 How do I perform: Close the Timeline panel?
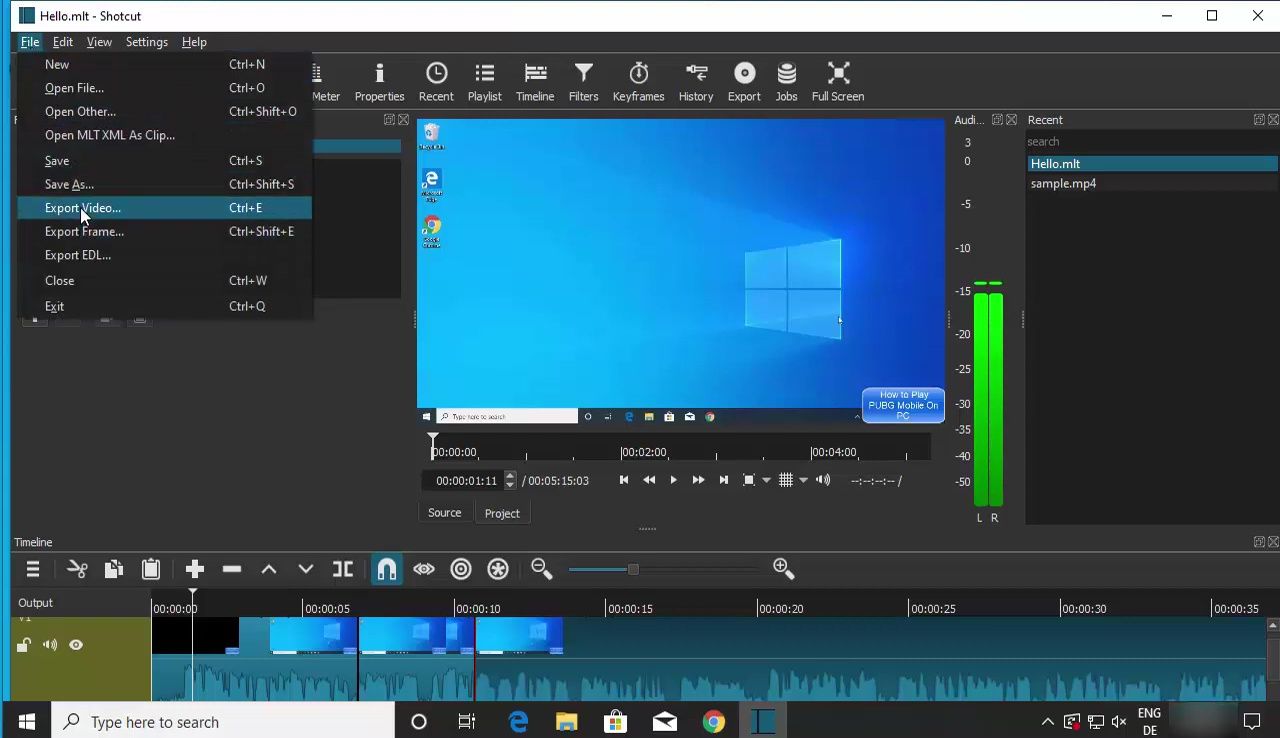(1273, 542)
